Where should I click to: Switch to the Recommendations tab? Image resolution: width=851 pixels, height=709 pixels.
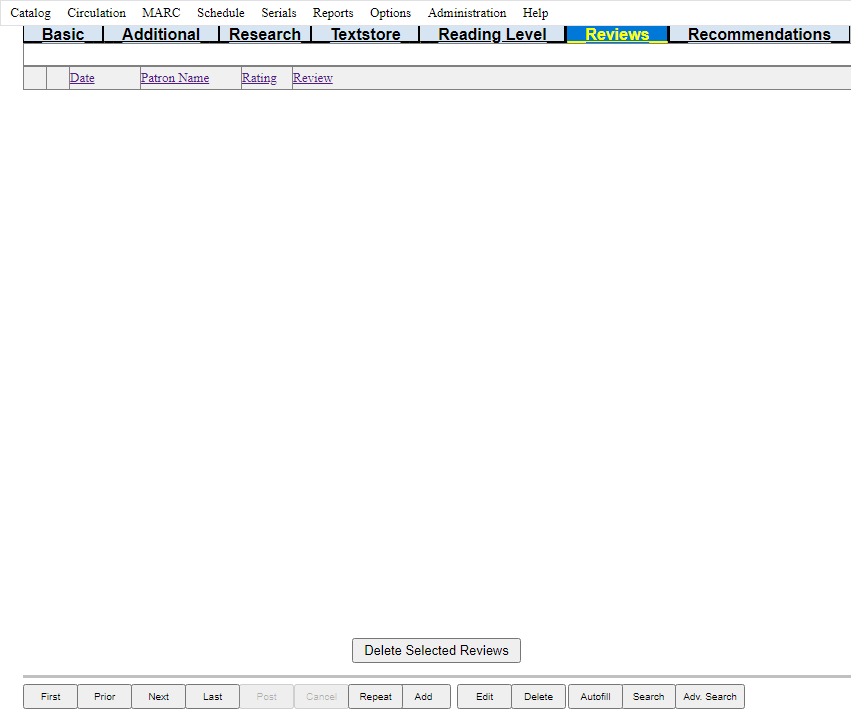point(759,35)
